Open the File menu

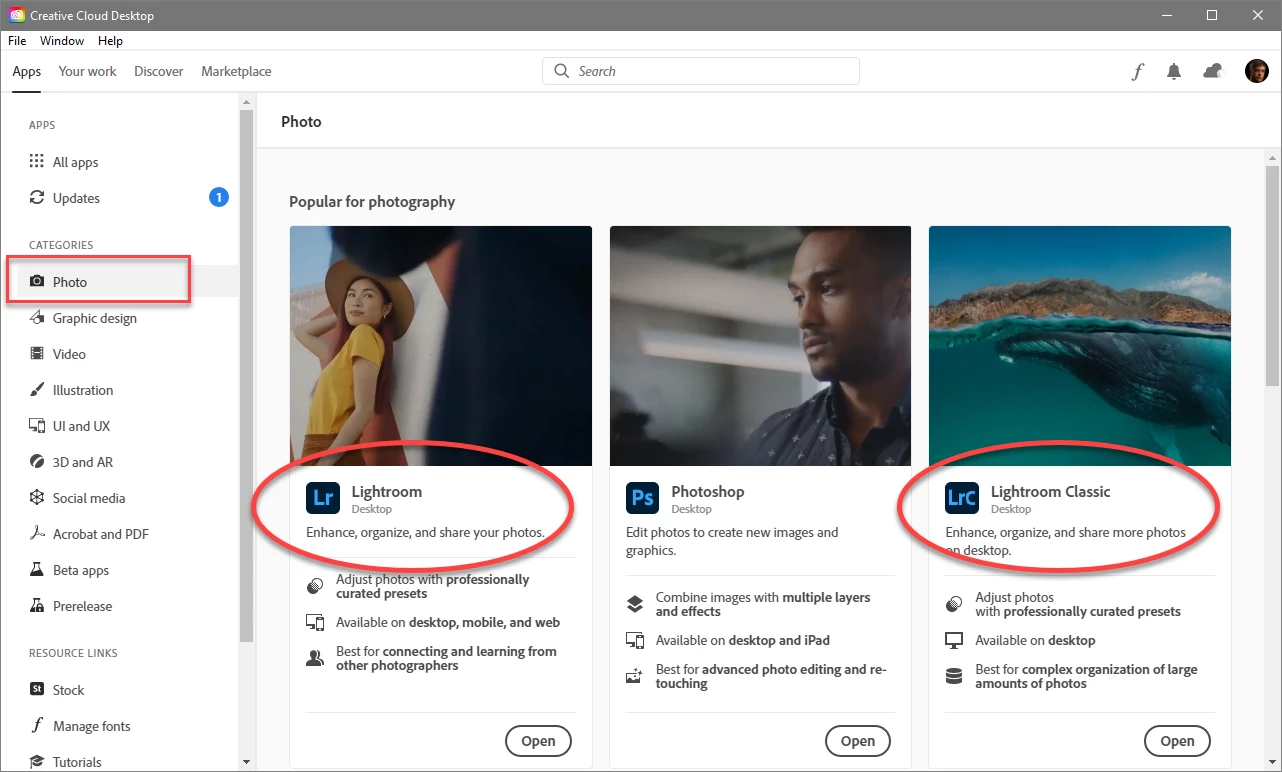point(17,41)
